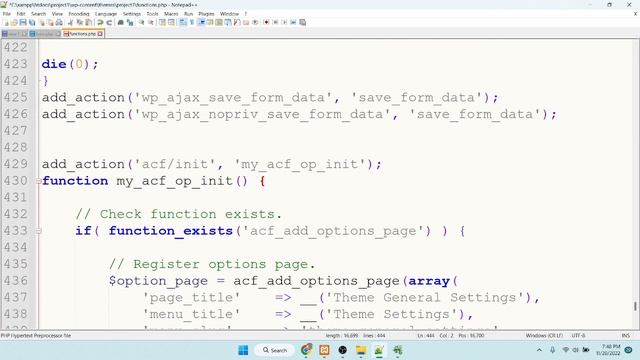Viewport: 640px width, 360px height.
Task: Open the Window menu
Action: tap(229, 14)
